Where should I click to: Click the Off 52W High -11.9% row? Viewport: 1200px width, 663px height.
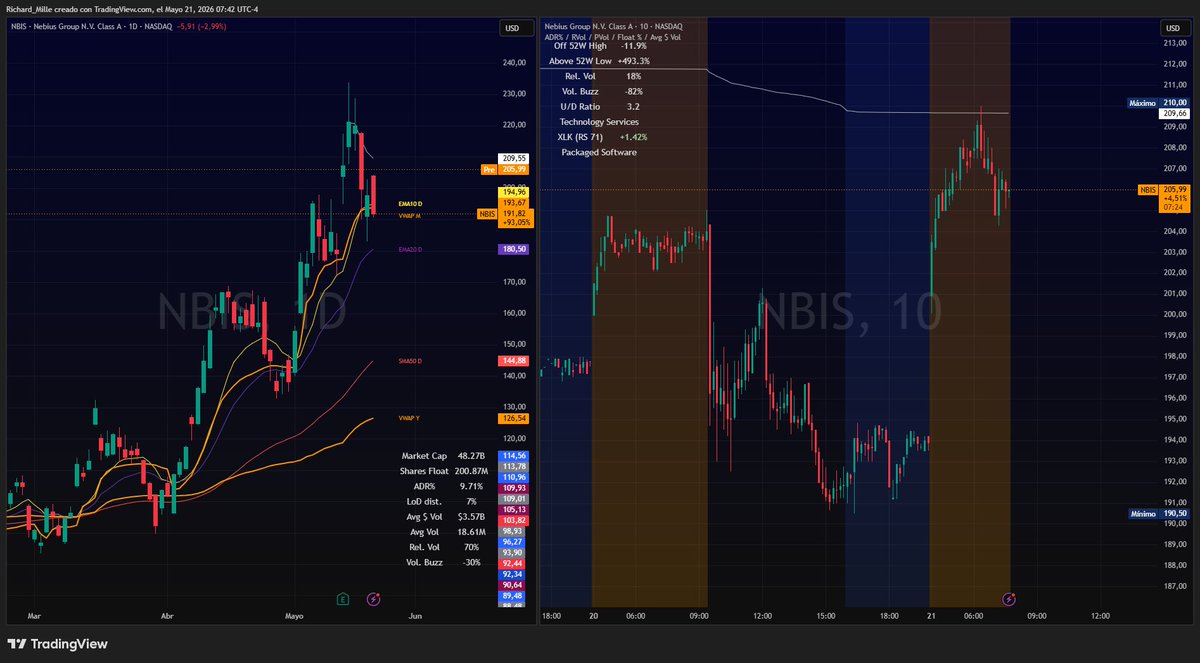click(600, 46)
